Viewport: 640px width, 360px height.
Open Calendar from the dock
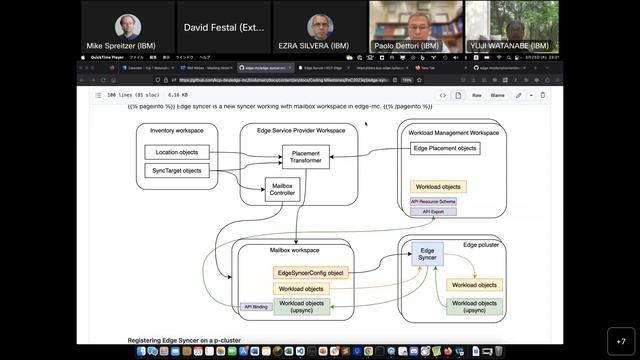pos(198,351)
